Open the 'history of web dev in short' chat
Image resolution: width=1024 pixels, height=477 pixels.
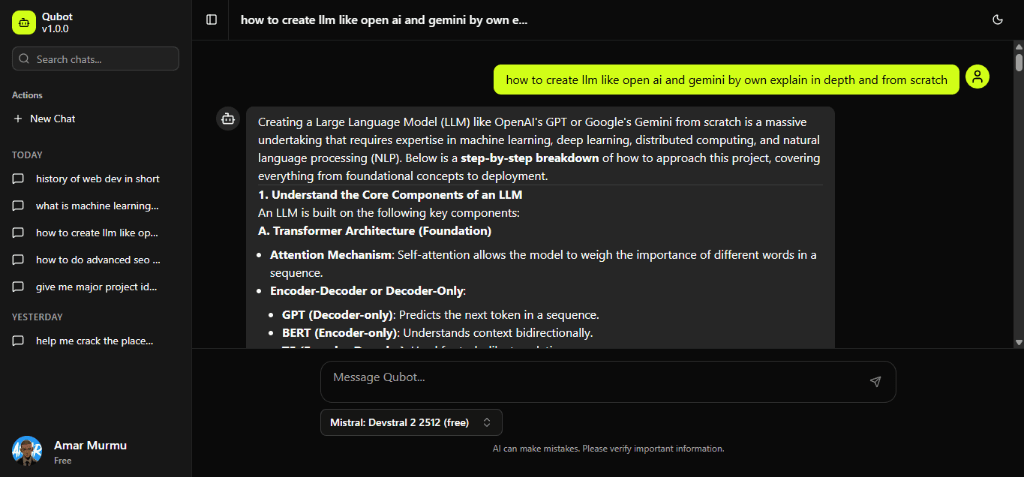tap(97, 179)
